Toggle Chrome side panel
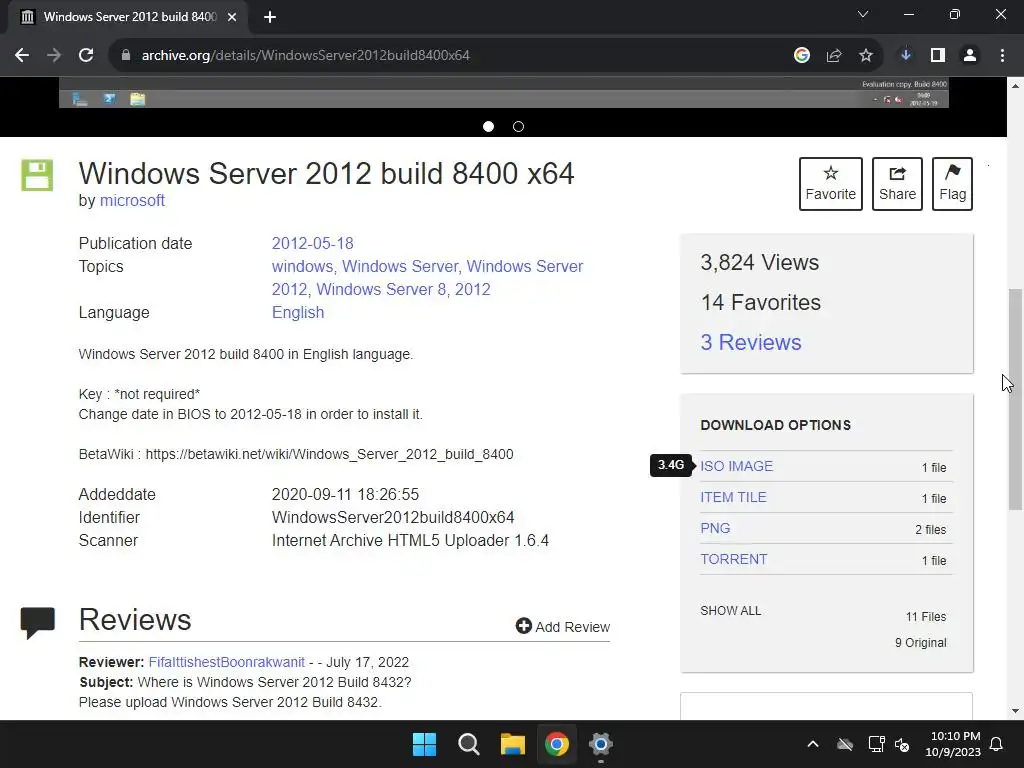This screenshot has height=768, width=1024. 938,56
